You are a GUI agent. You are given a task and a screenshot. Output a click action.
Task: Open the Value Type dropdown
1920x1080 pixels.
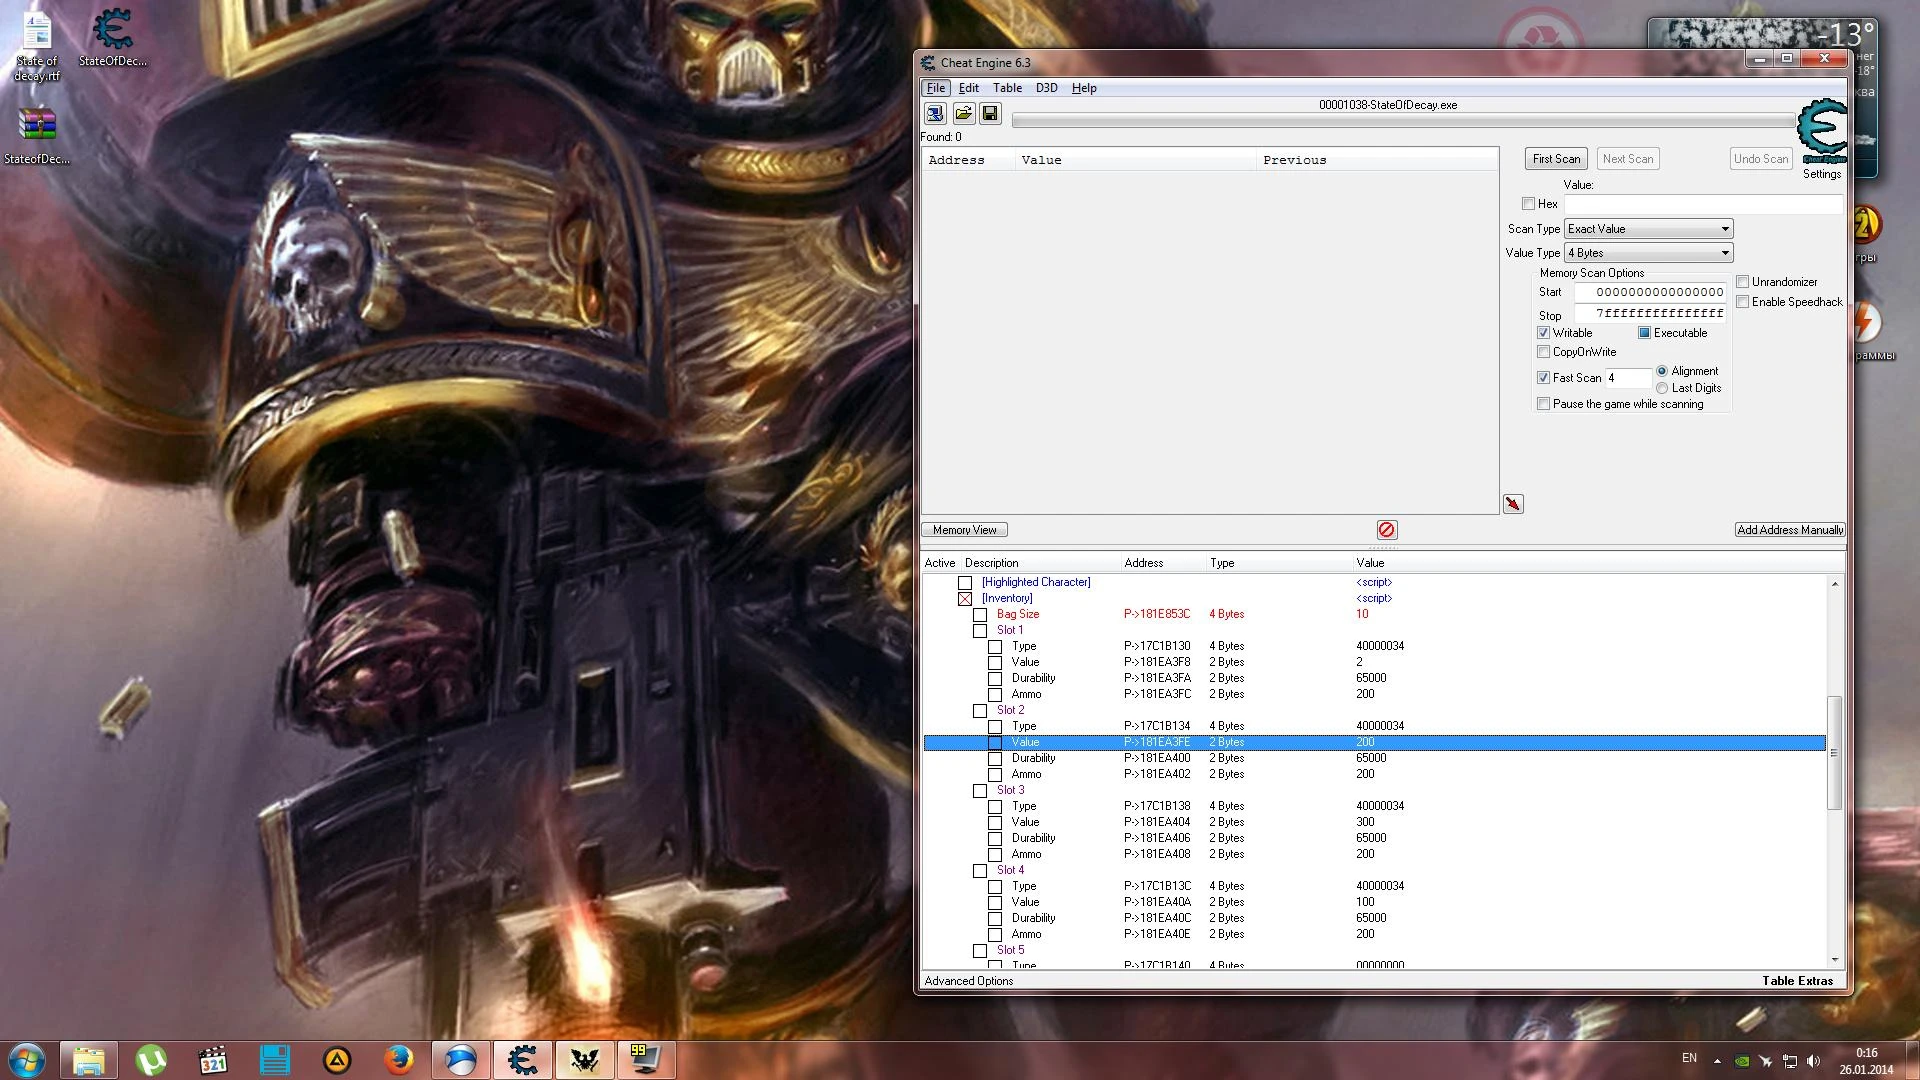click(x=1648, y=253)
